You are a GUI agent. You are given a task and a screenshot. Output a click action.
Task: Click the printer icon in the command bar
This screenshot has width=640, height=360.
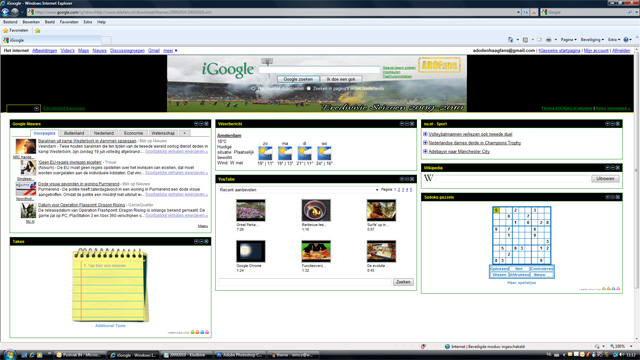pyautogui.click(x=549, y=40)
